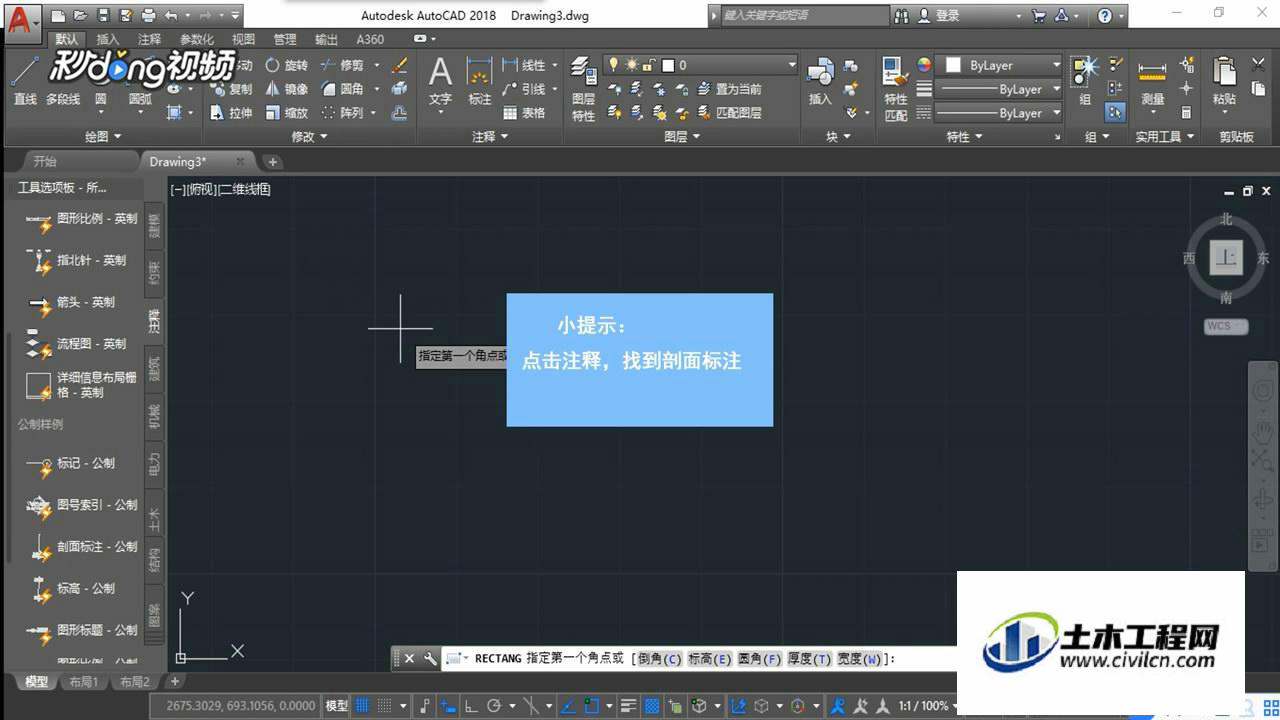This screenshot has height=720, width=1280.
Task: Click the Dimension (标注) tool
Action: click(x=480, y=80)
